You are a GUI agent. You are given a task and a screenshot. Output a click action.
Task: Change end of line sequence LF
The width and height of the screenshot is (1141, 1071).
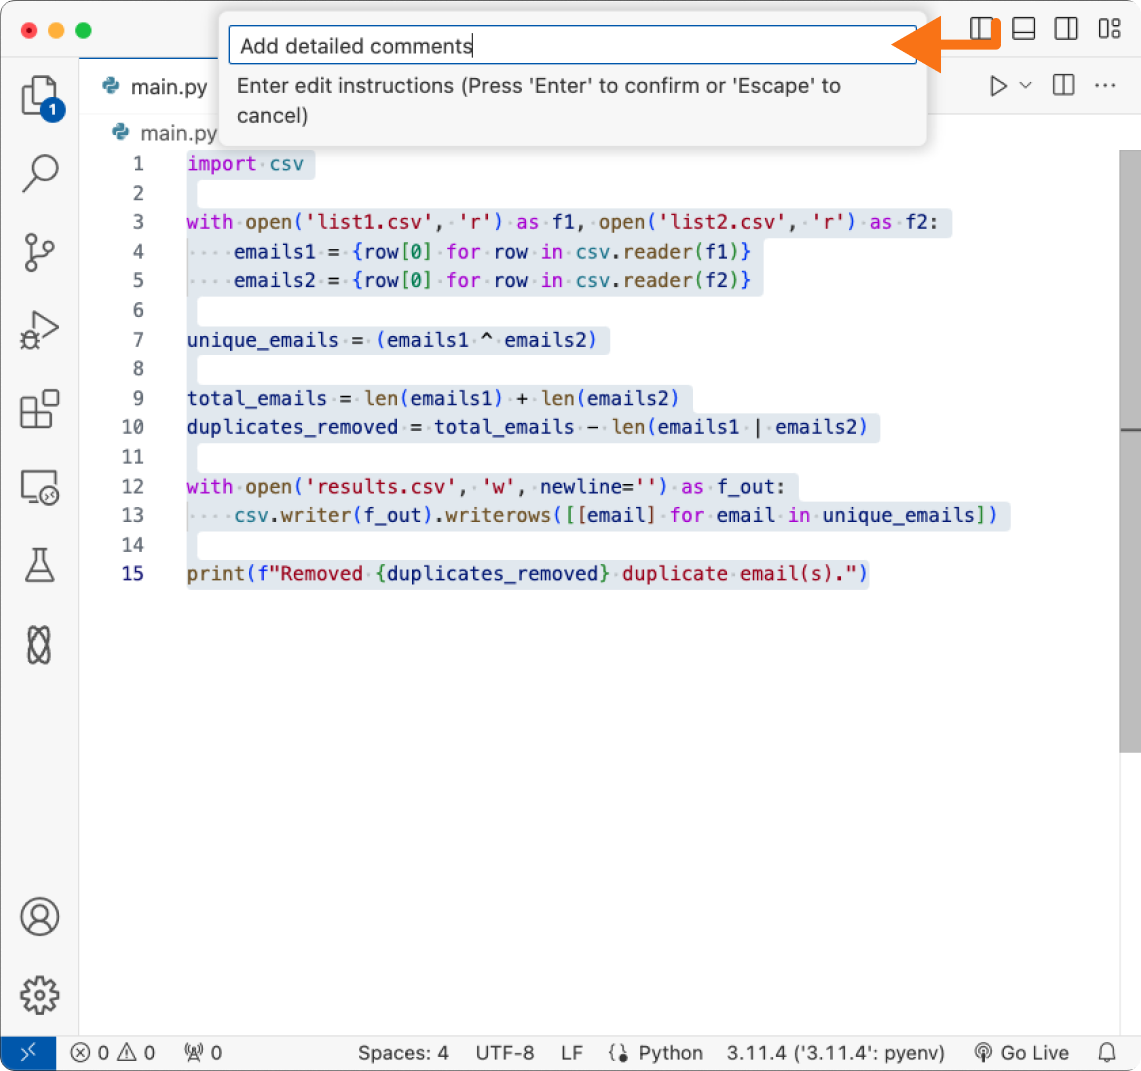[571, 1052]
